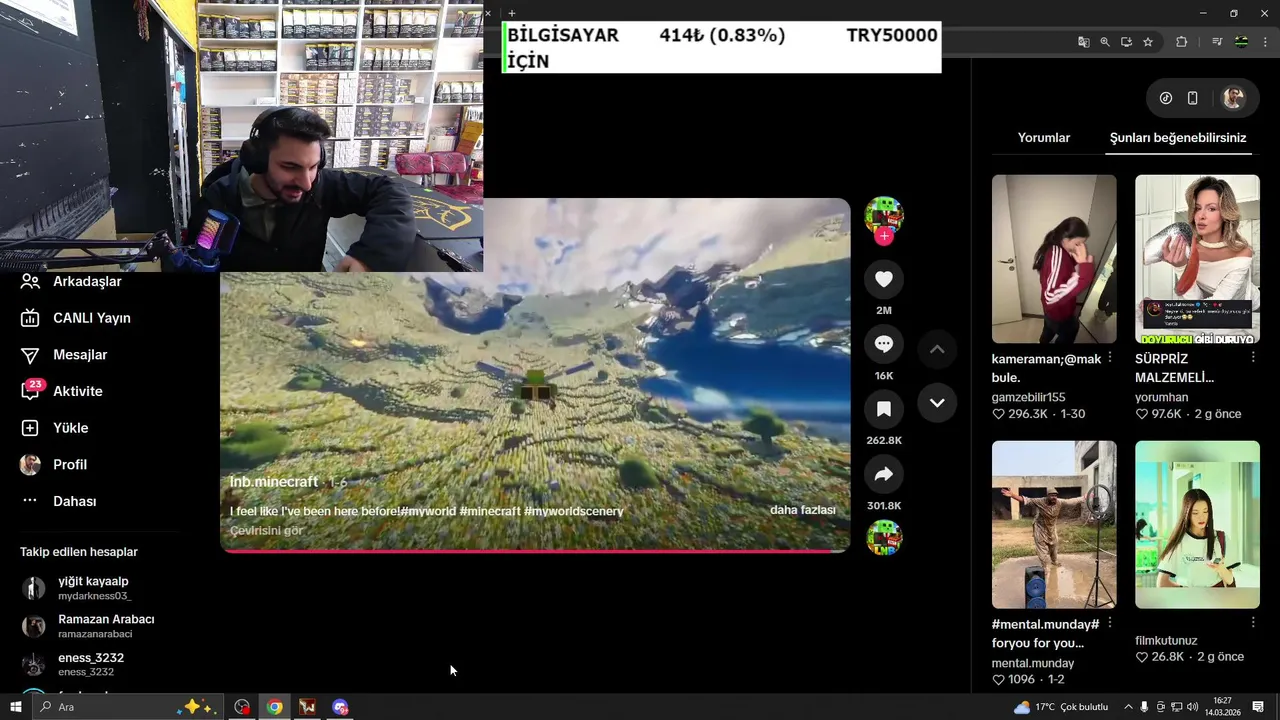This screenshot has width=1280, height=720.
Task: Open the gamzebilir155 kameraman video thumbnail
Action: [1054, 259]
